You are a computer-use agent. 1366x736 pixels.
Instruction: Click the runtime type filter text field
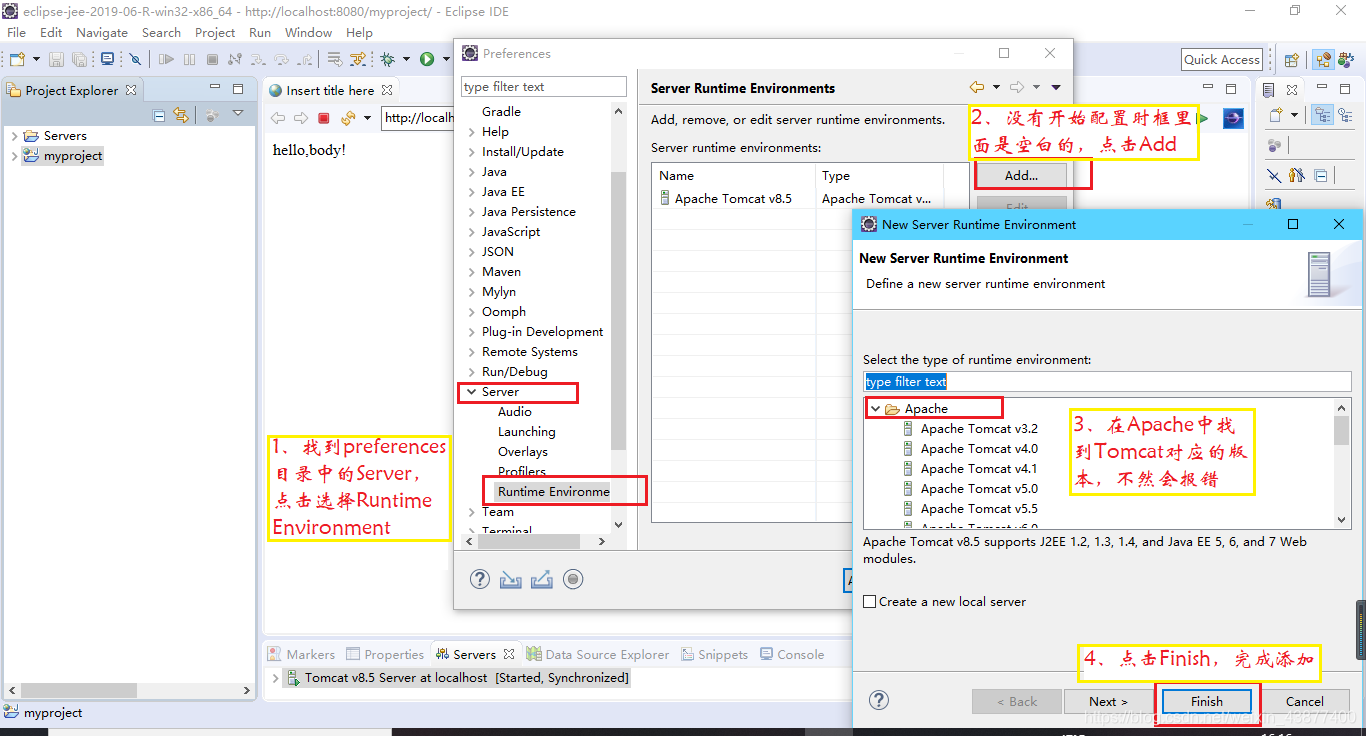point(1107,382)
